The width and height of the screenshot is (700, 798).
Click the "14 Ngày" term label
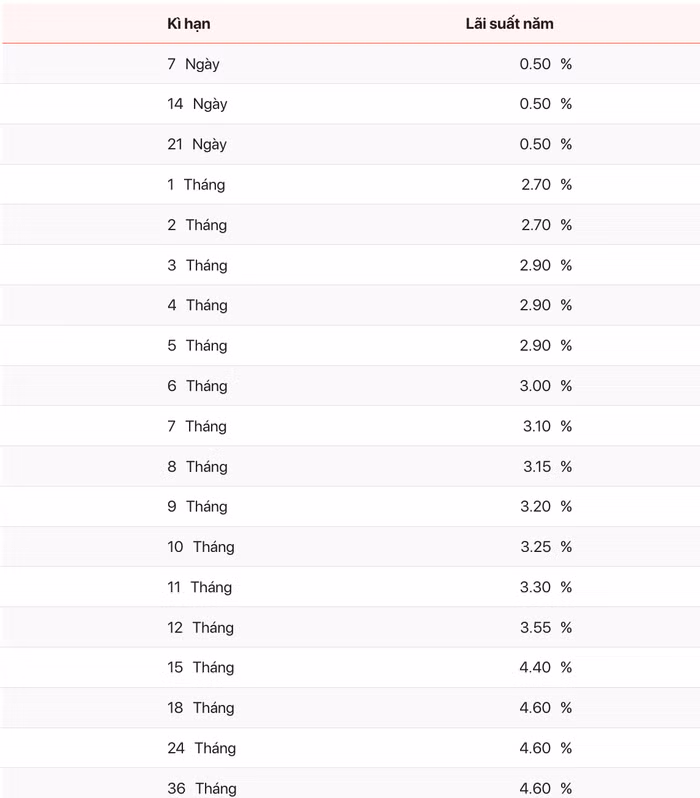(x=197, y=104)
